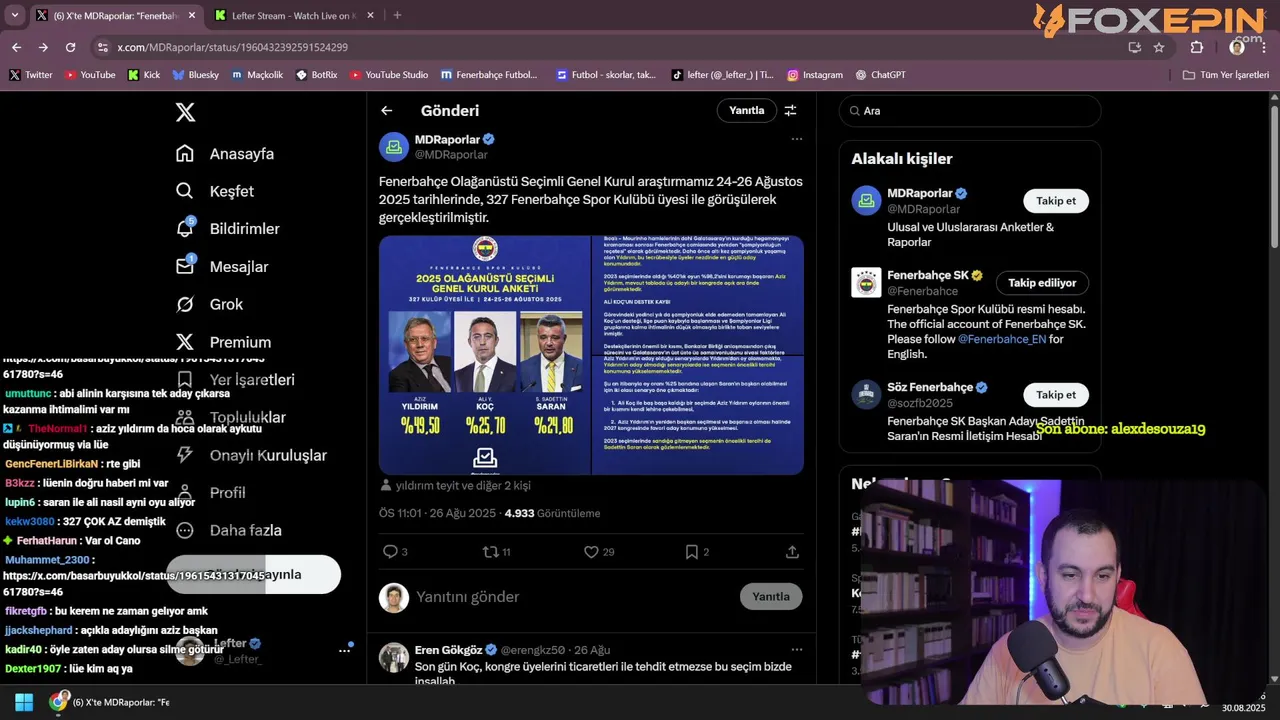Click Takip ediliyor for Fenerbahçe SK
The image size is (1280, 720).
click(1042, 283)
